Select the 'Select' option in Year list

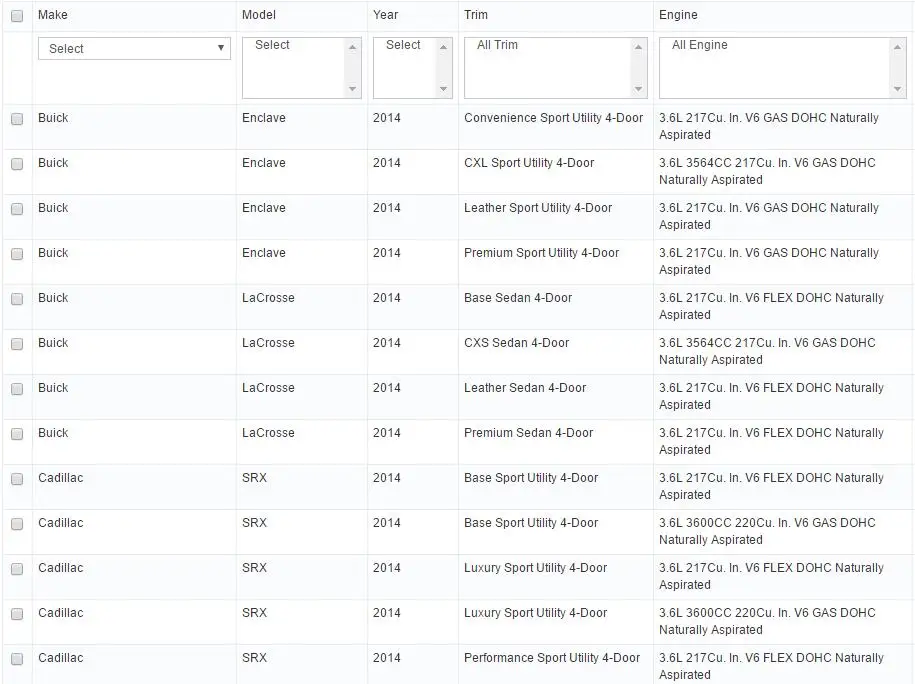[x=404, y=45]
